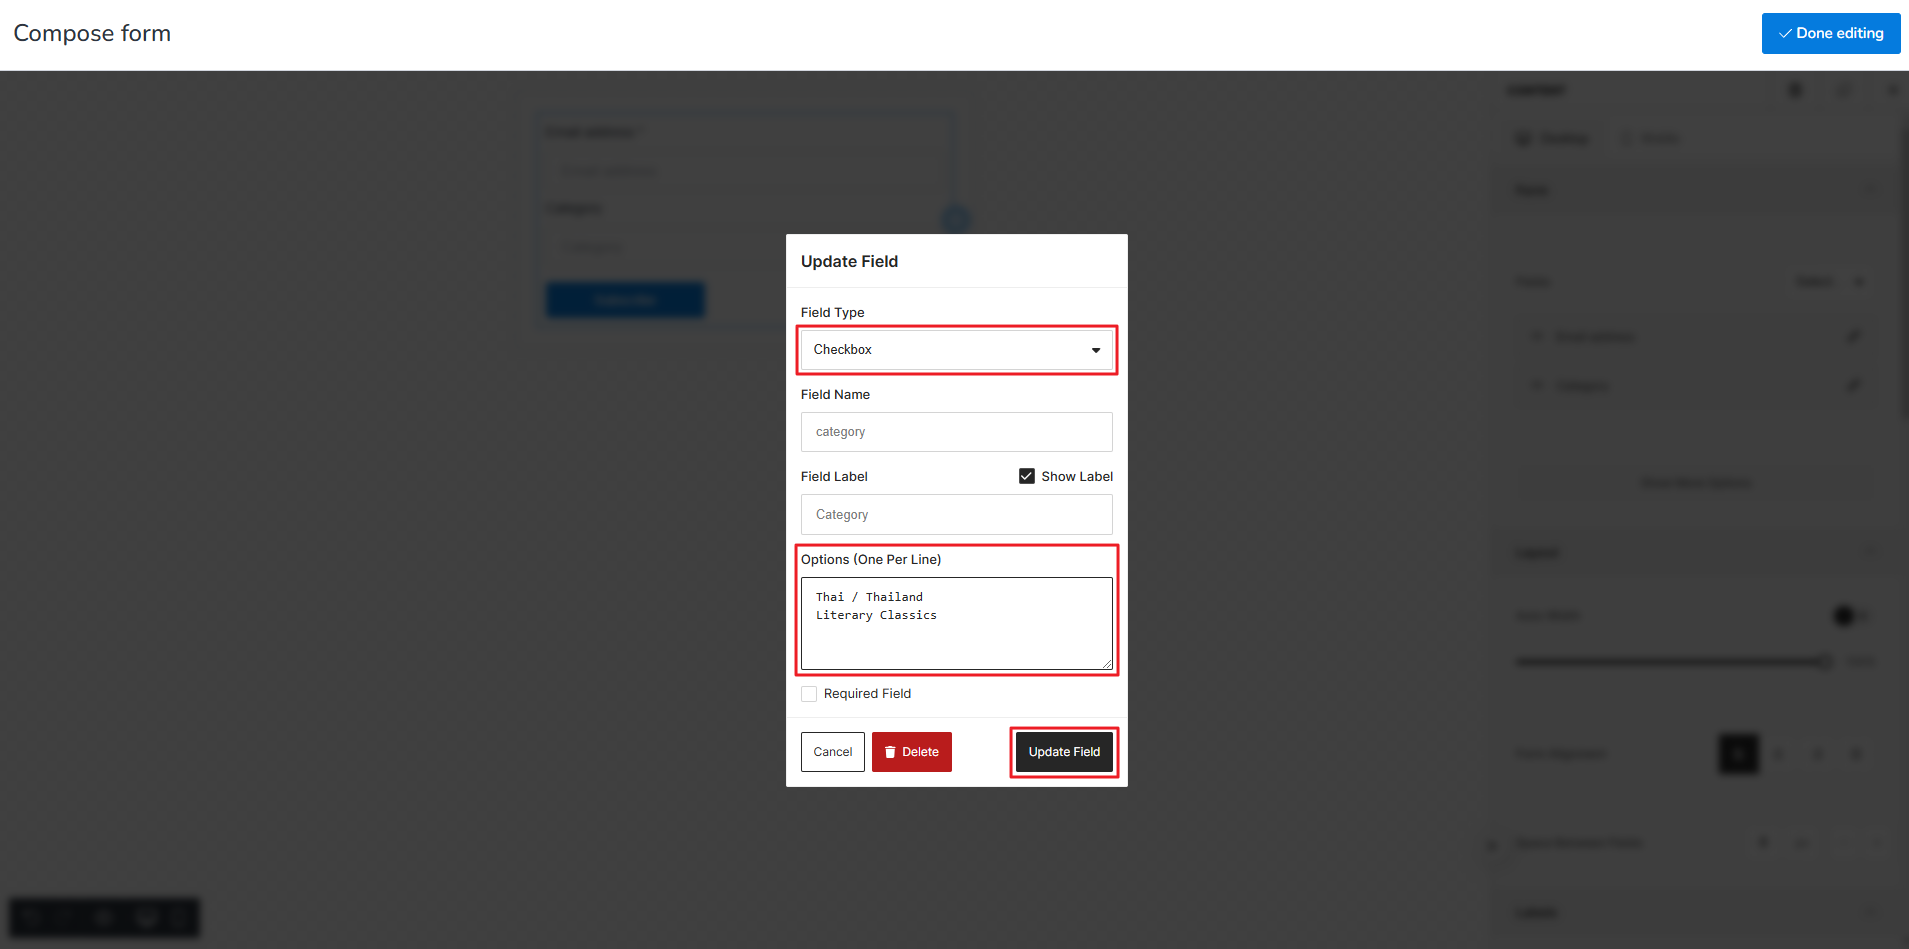This screenshot has height=949, width=1909.
Task: Select the redo icon in the bottom-left toolbar
Action: click(64, 917)
